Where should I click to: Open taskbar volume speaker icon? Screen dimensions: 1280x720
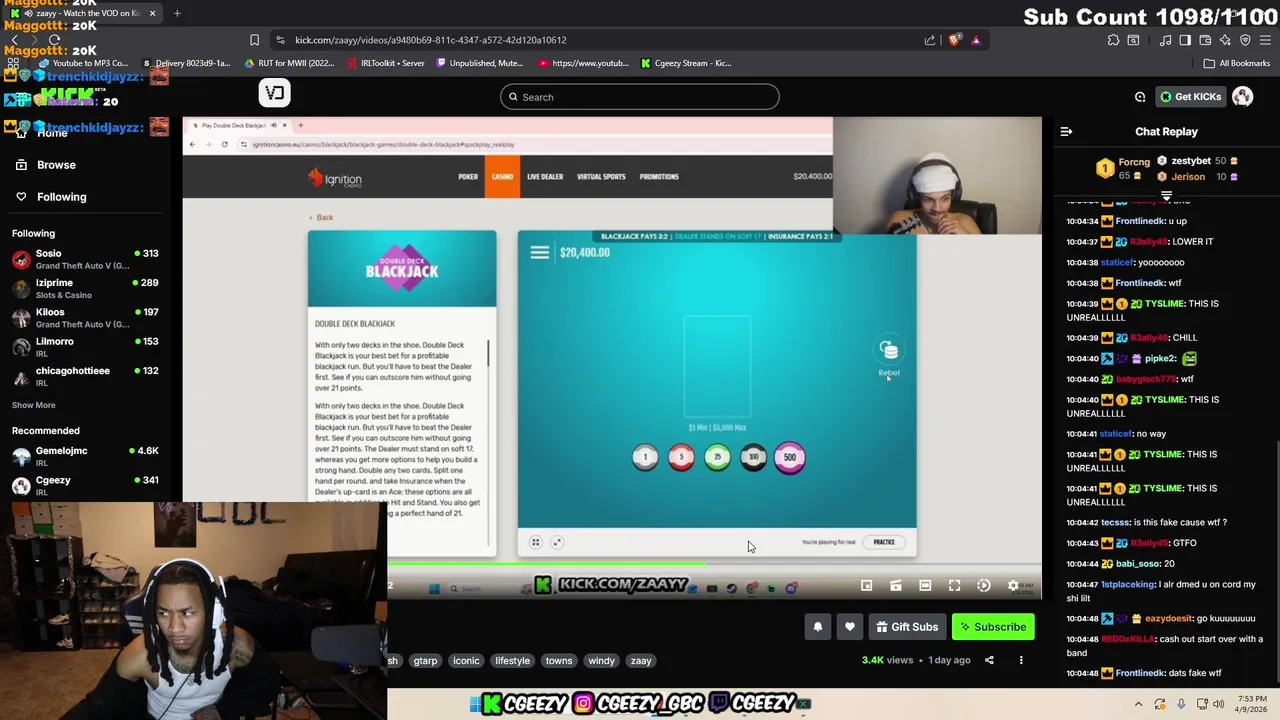(1218, 704)
